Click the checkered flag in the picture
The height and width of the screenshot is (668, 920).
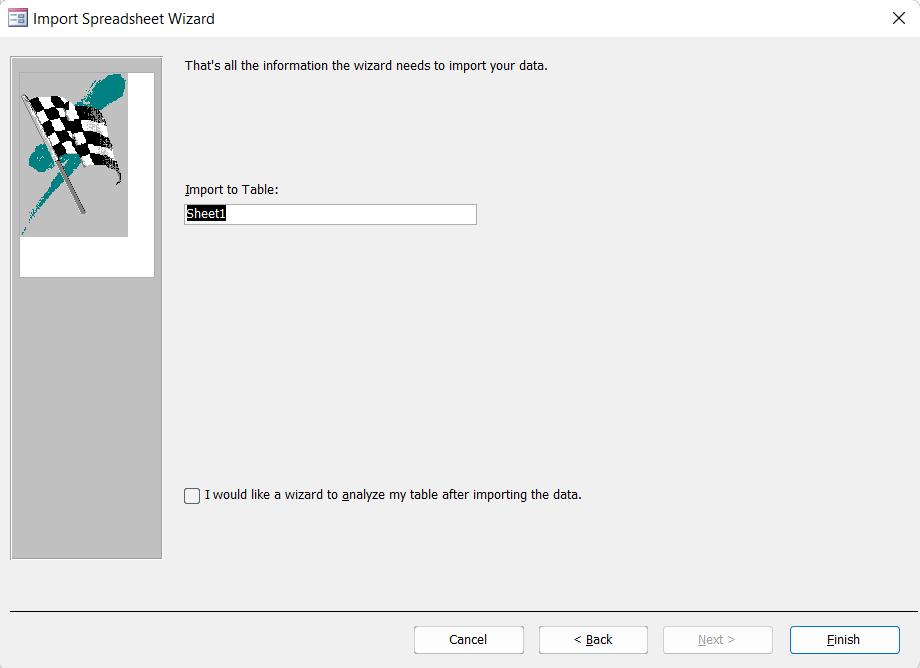tap(73, 130)
